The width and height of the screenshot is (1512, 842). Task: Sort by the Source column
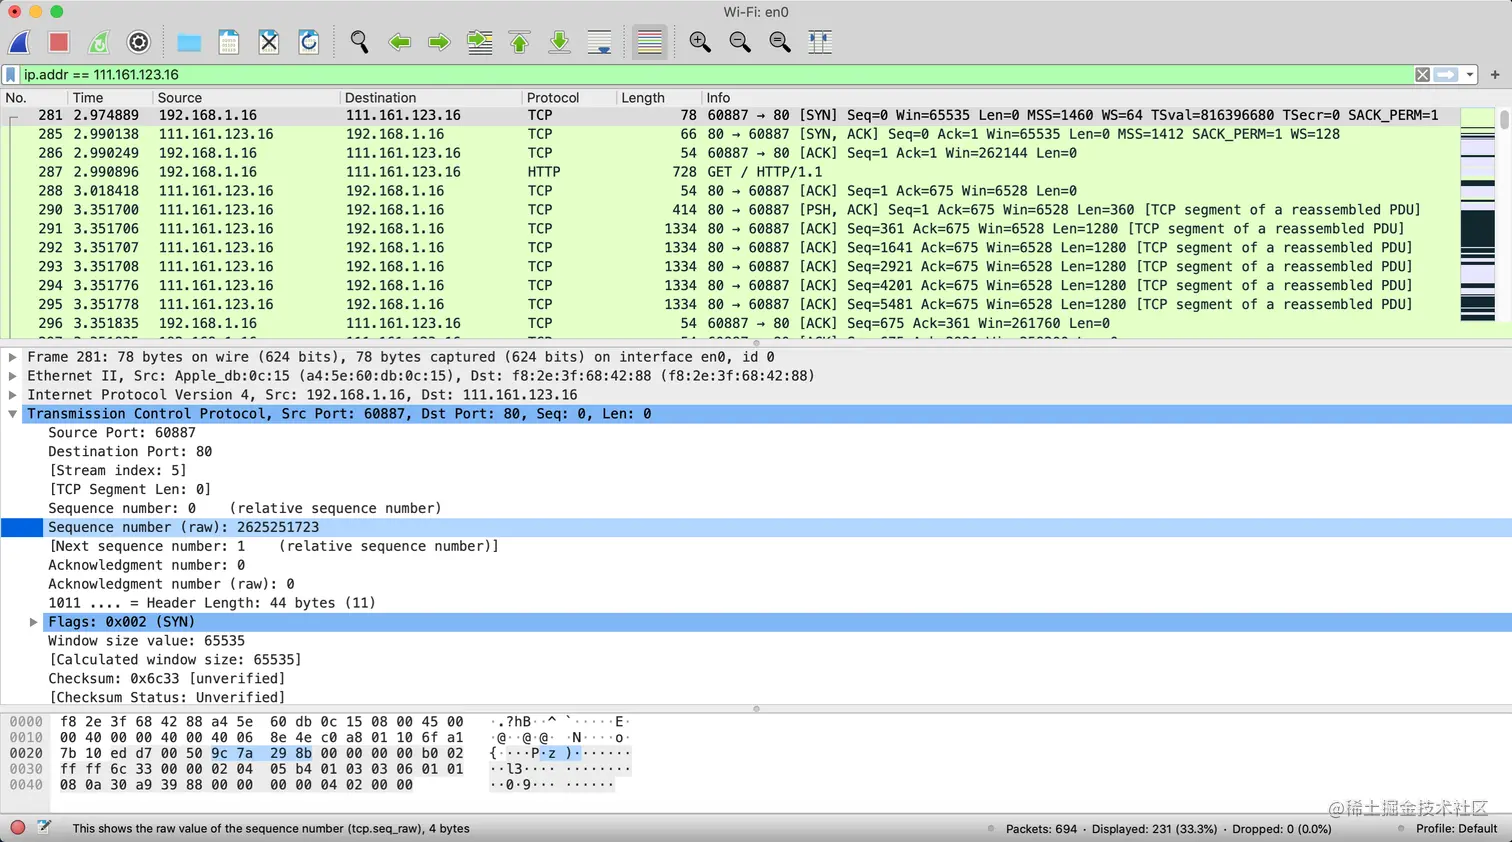pyautogui.click(x=246, y=98)
